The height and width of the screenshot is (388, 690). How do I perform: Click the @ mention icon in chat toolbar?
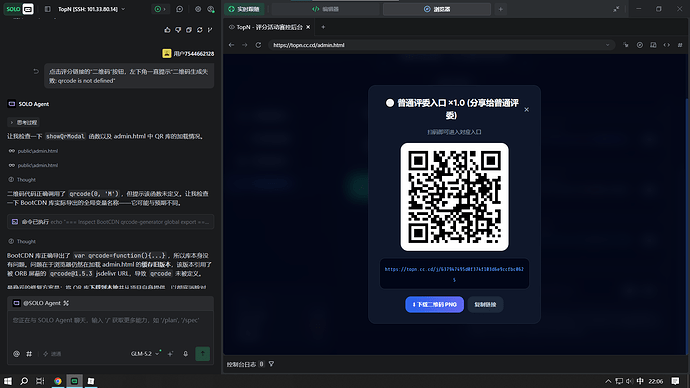click(x=16, y=354)
